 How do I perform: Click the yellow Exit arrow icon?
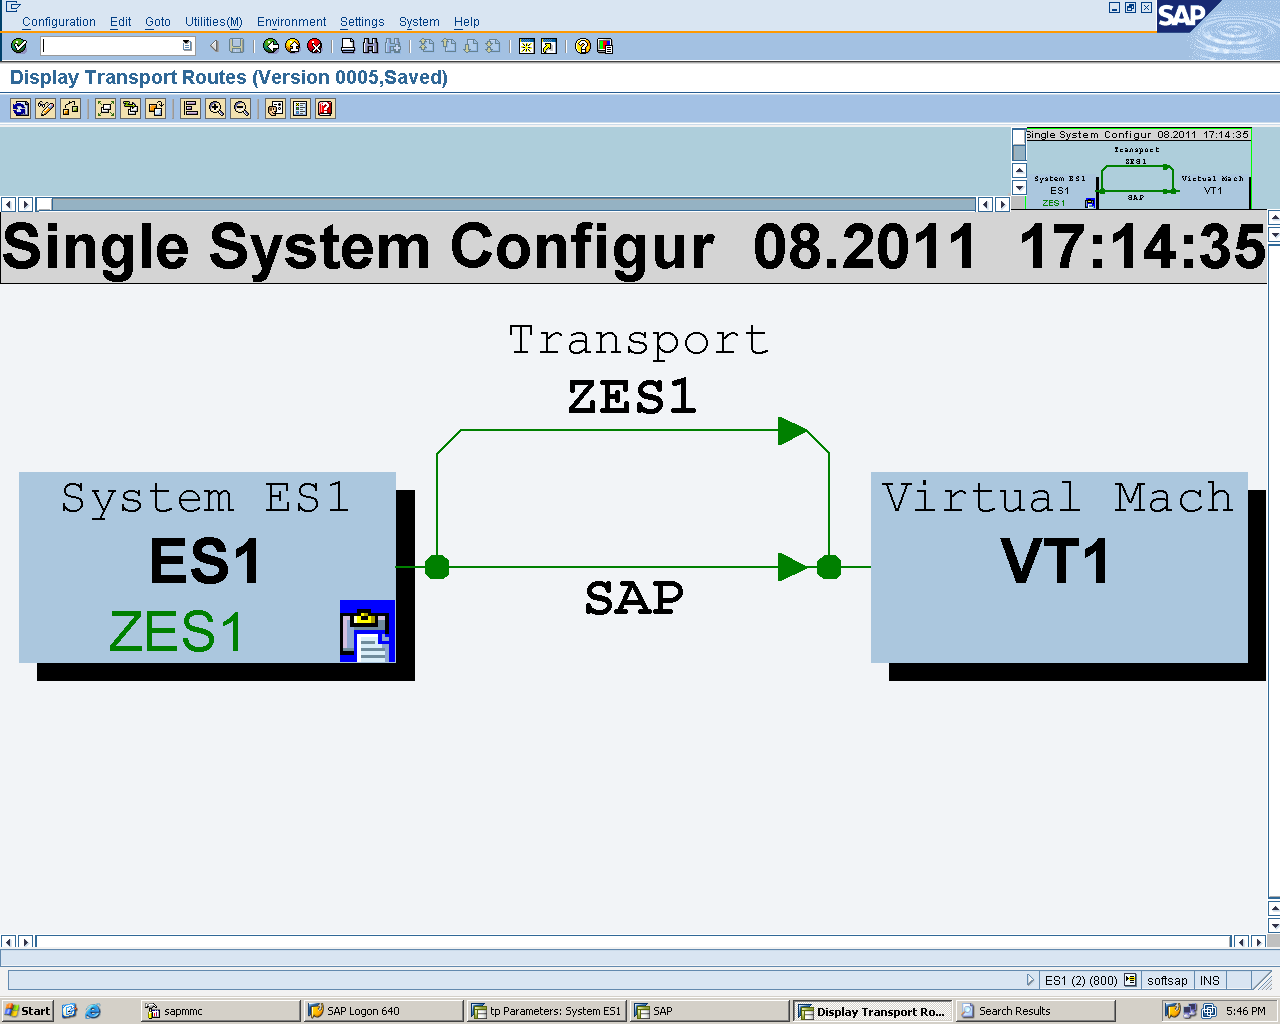point(293,46)
